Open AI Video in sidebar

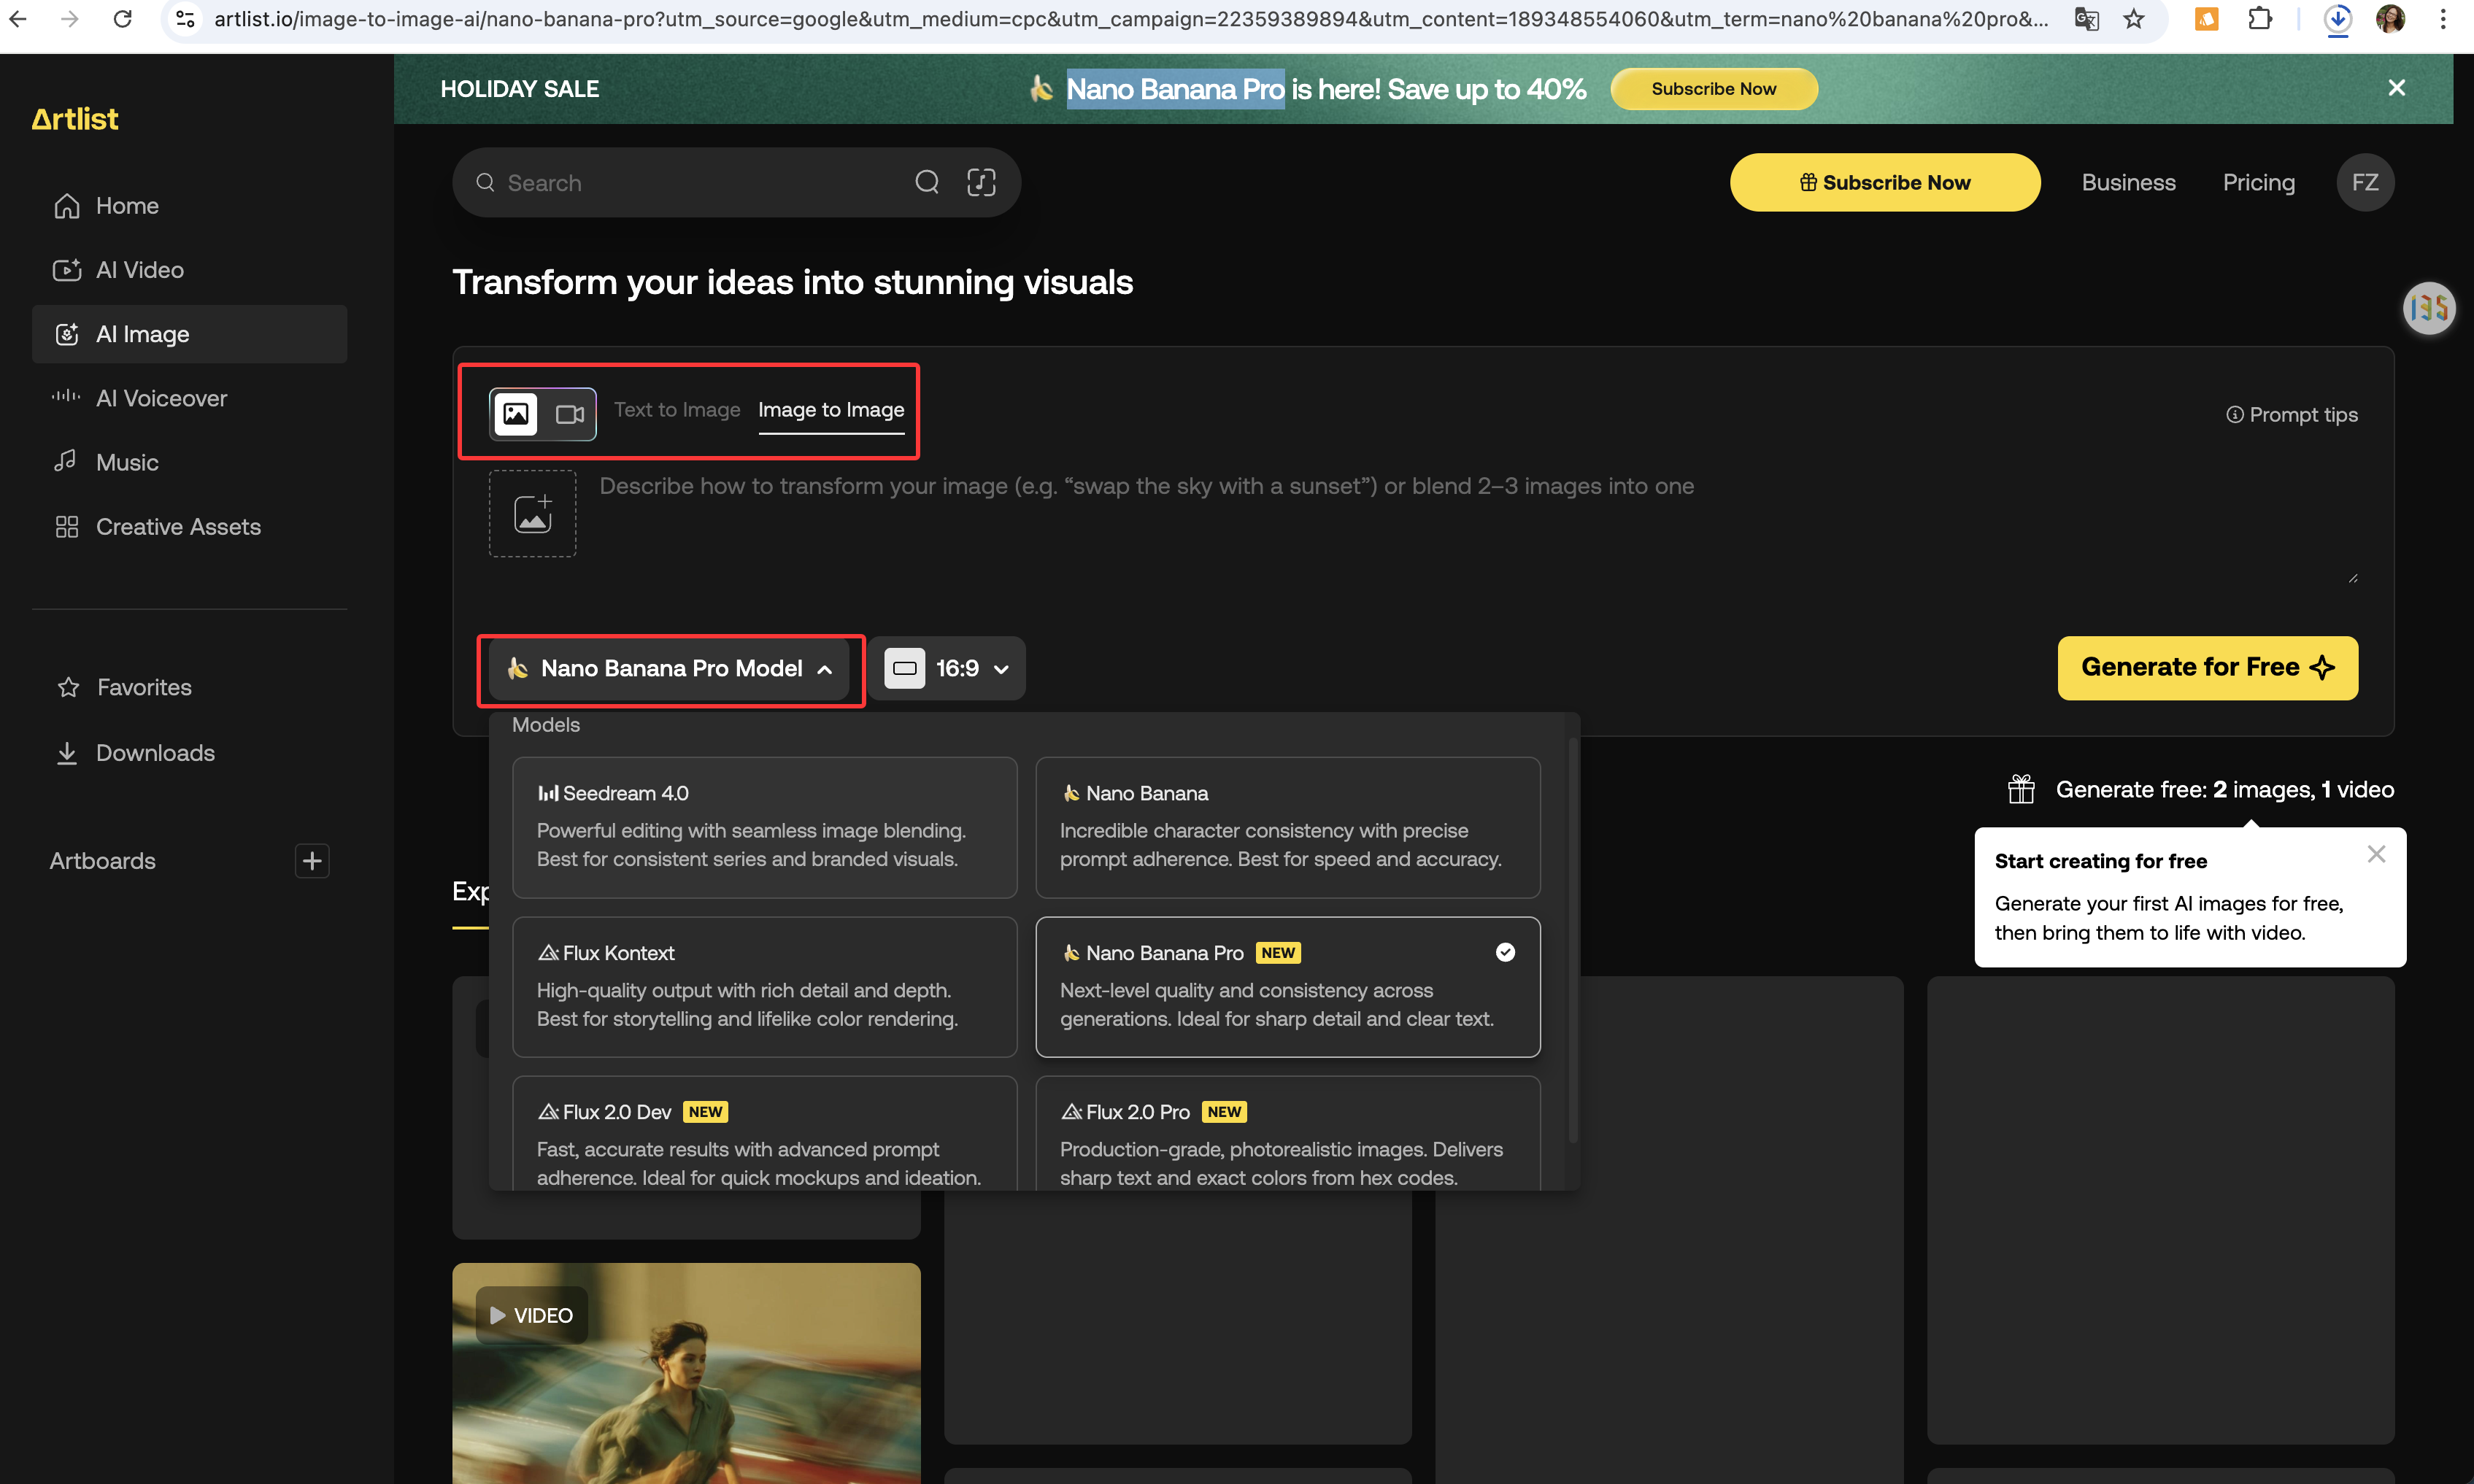click(x=139, y=270)
